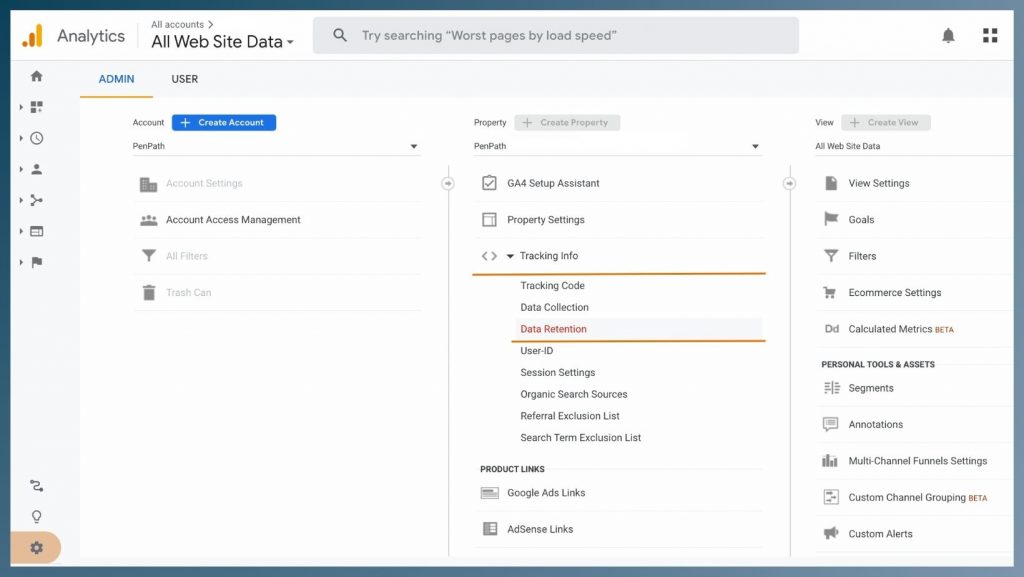Open the Discover lightbulb icon
1024x577 pixels.
[x=37, y=517]
